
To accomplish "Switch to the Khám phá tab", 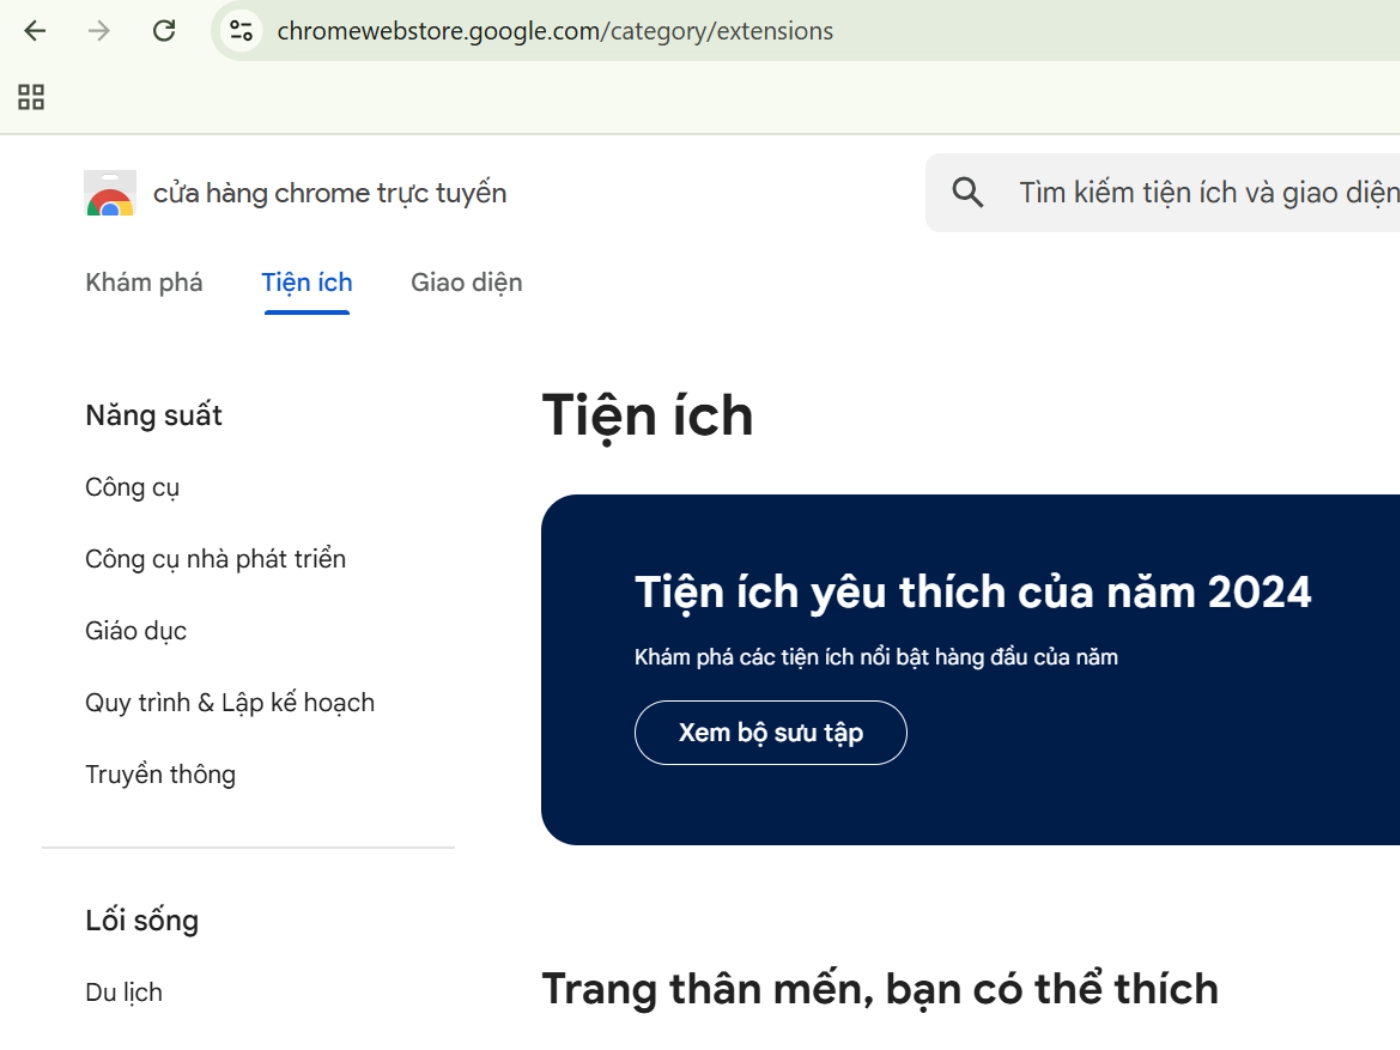I will coord(144,283).
